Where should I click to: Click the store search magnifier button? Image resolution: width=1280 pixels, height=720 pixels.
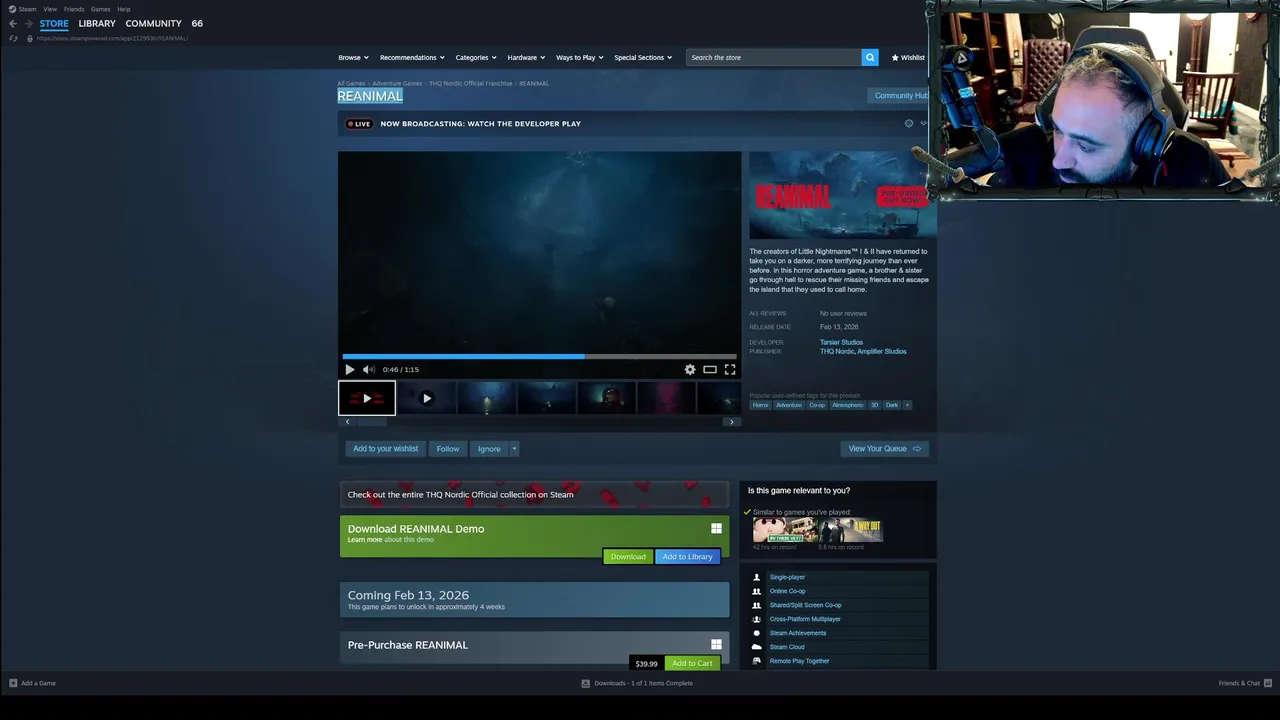(870, 57)
